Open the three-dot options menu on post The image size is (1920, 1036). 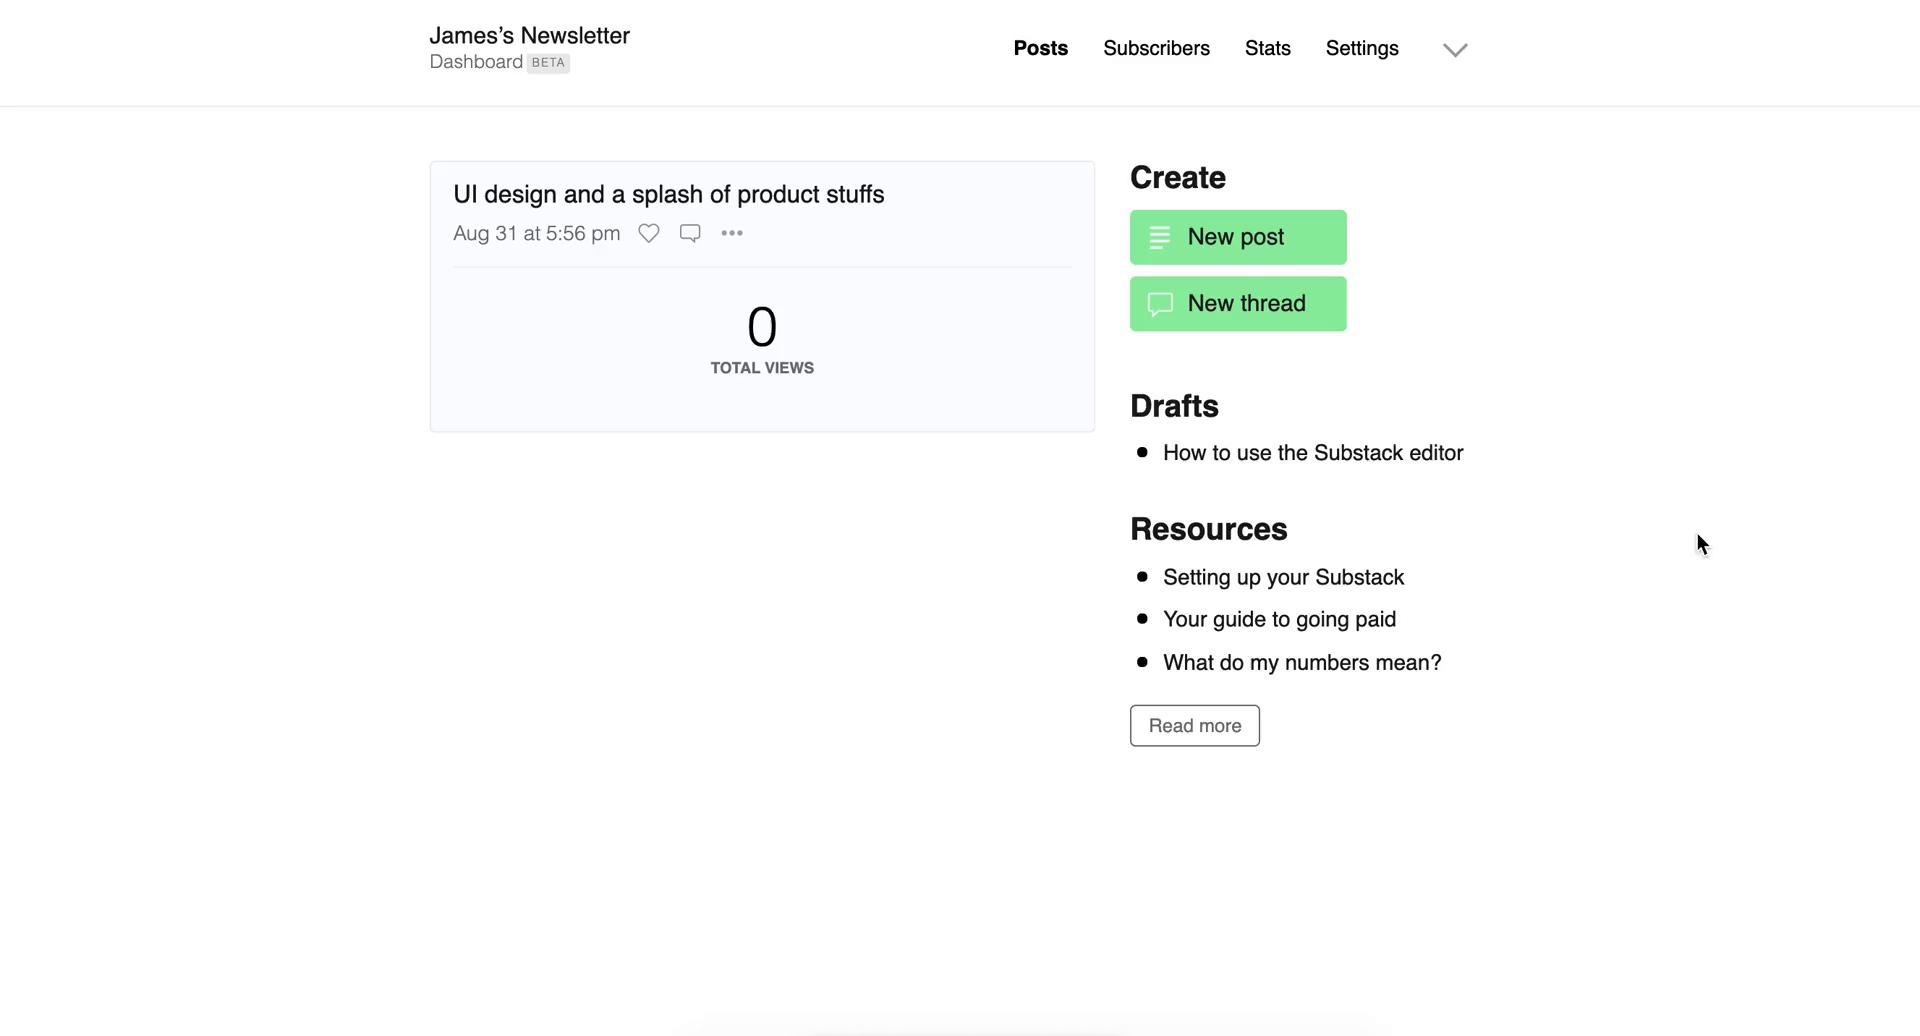(732, 233)
